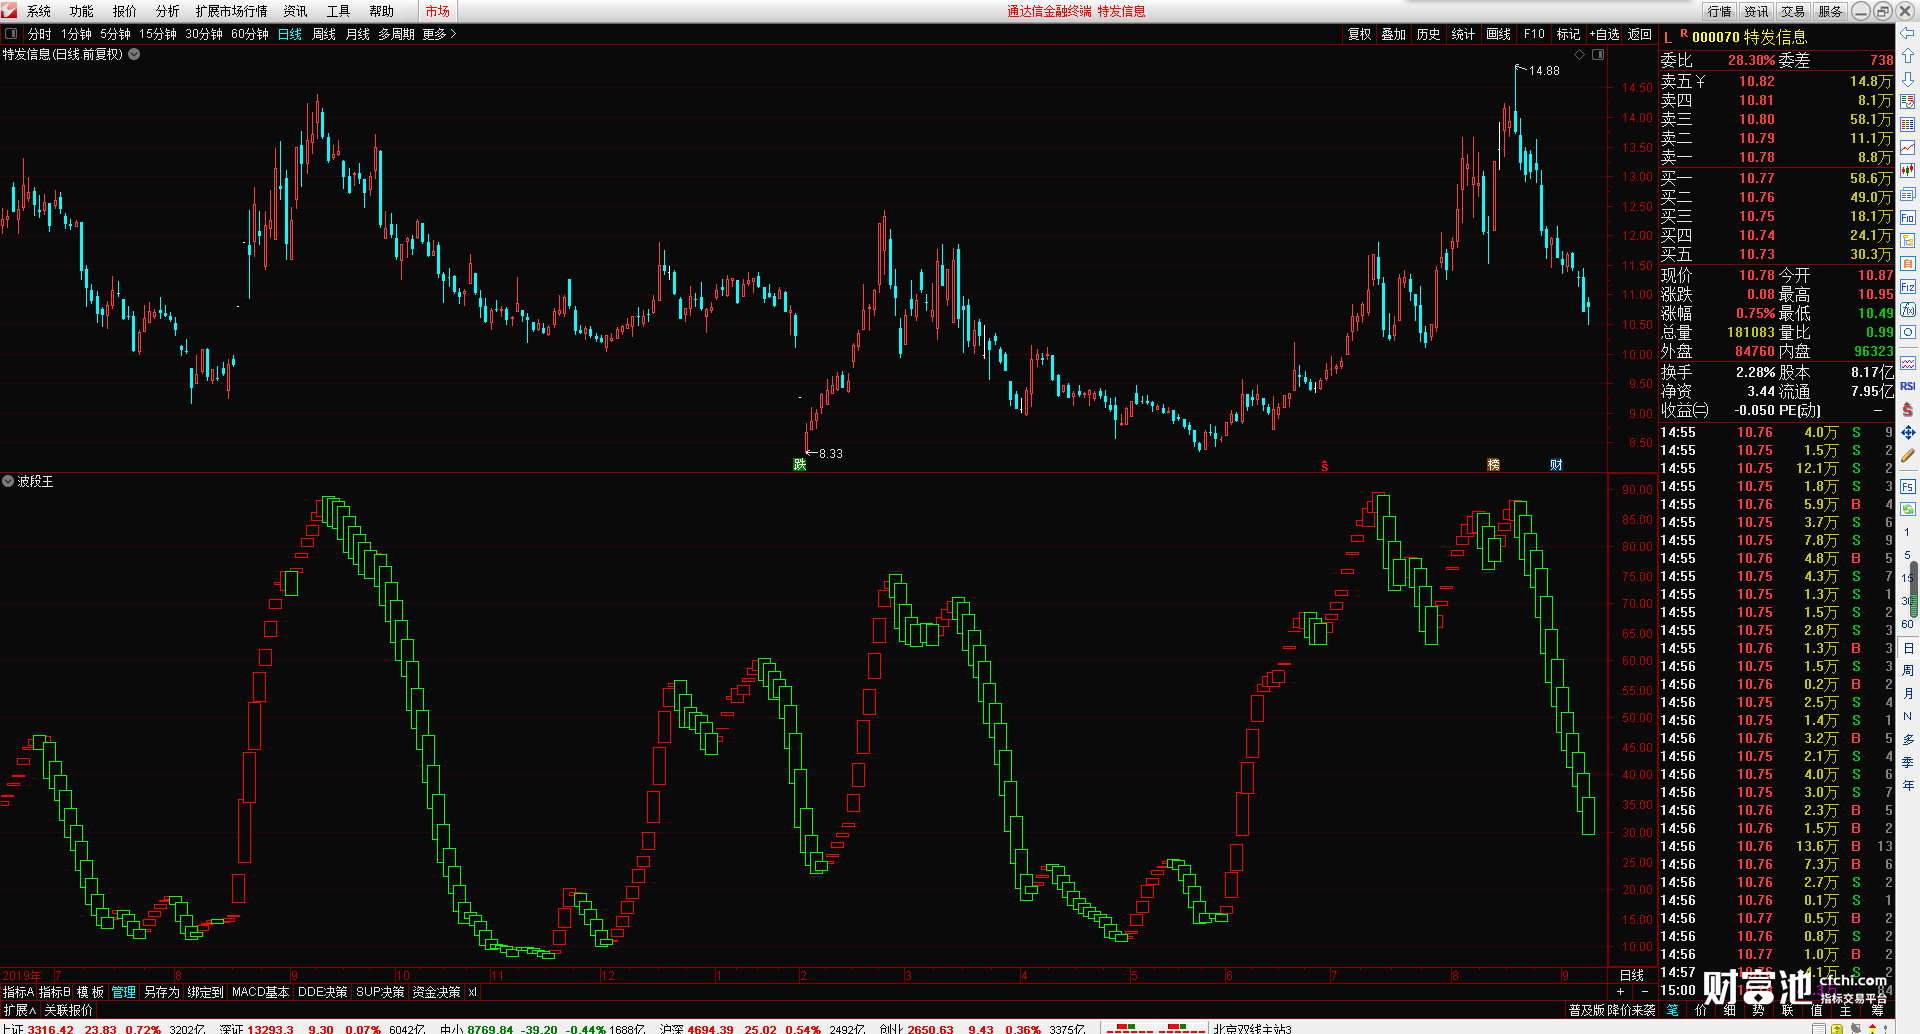
Task: Click the red S dollar icon in sidebar
Action: coord(1908,409)
